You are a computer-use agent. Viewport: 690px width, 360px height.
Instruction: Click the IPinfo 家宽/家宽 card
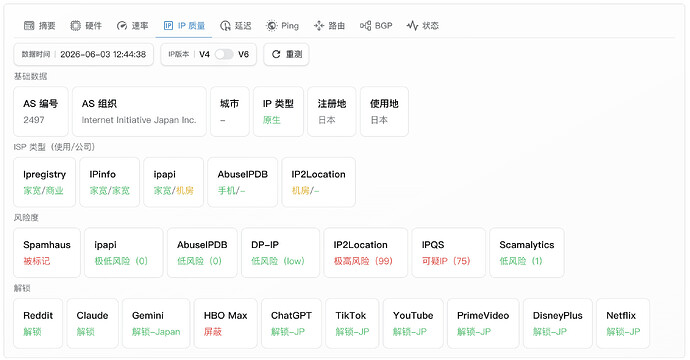pyautogui.click(x=110, y=182)
